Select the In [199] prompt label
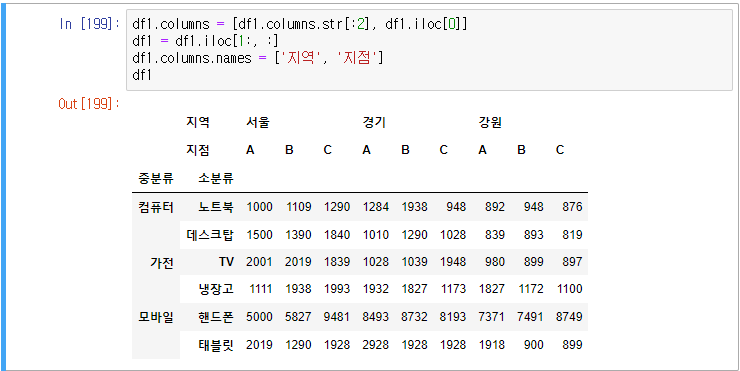 (x=89, y=24)
